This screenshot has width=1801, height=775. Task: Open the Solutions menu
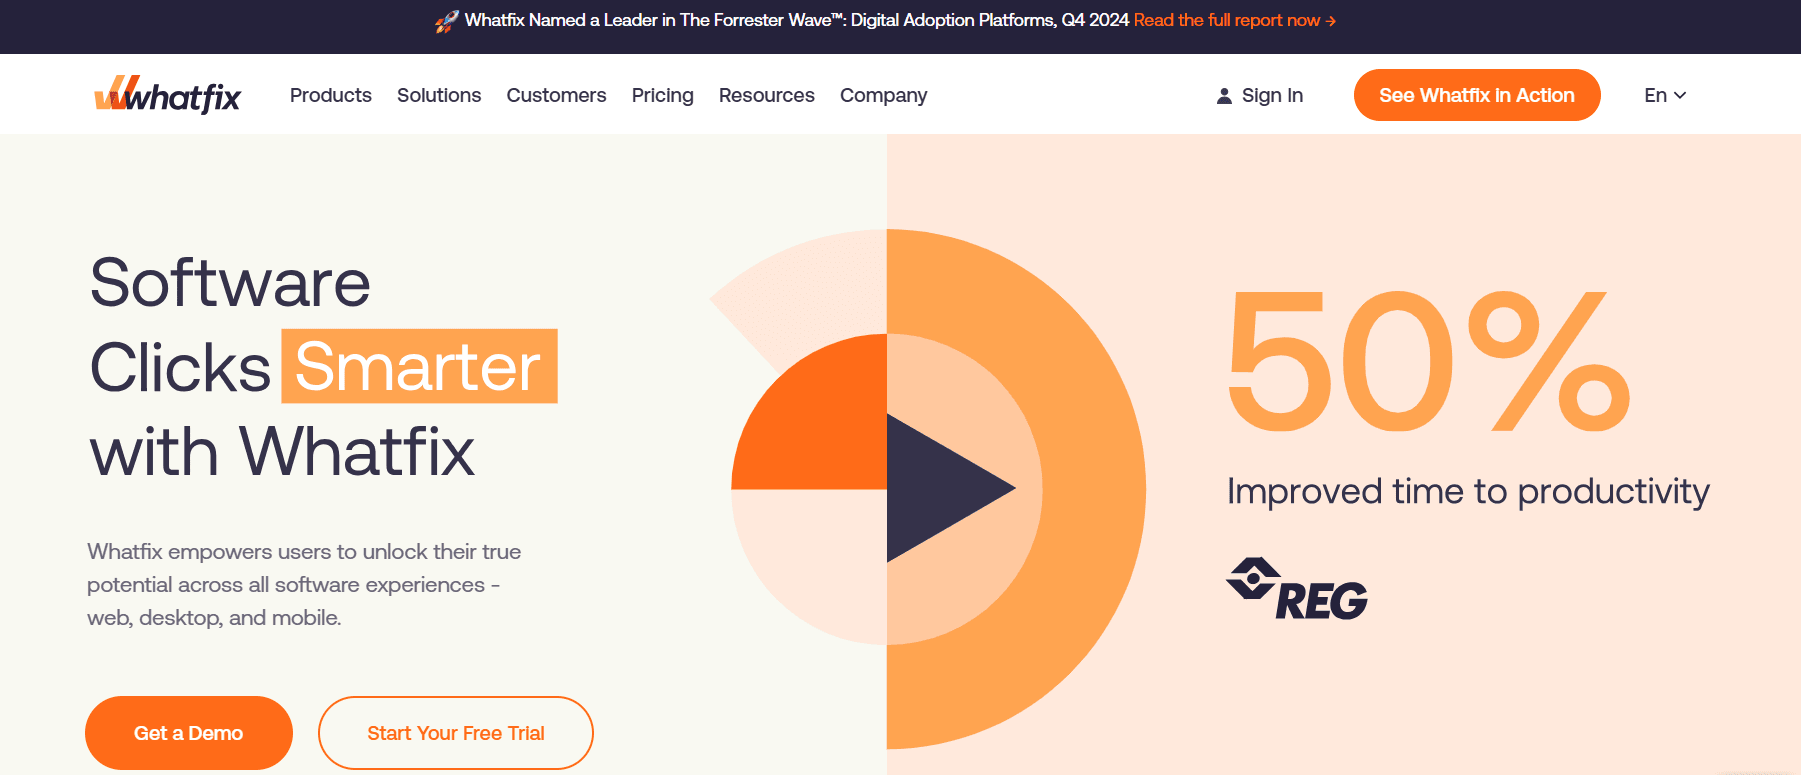point(439,95)
